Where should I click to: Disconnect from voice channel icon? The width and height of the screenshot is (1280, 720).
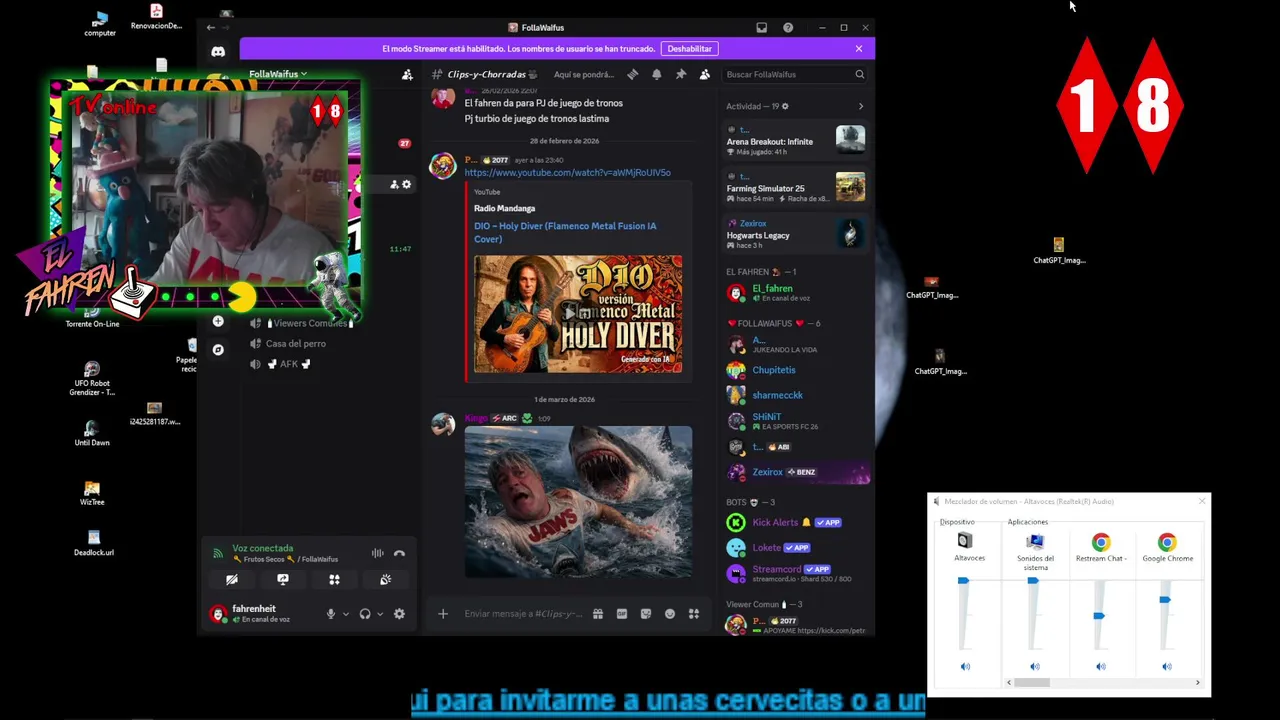click(399, 553)
